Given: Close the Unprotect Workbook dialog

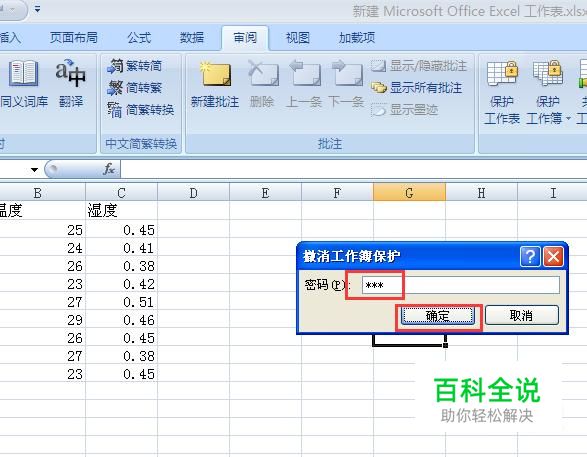Looking at the screenshot, I should (x=553, y=257).
